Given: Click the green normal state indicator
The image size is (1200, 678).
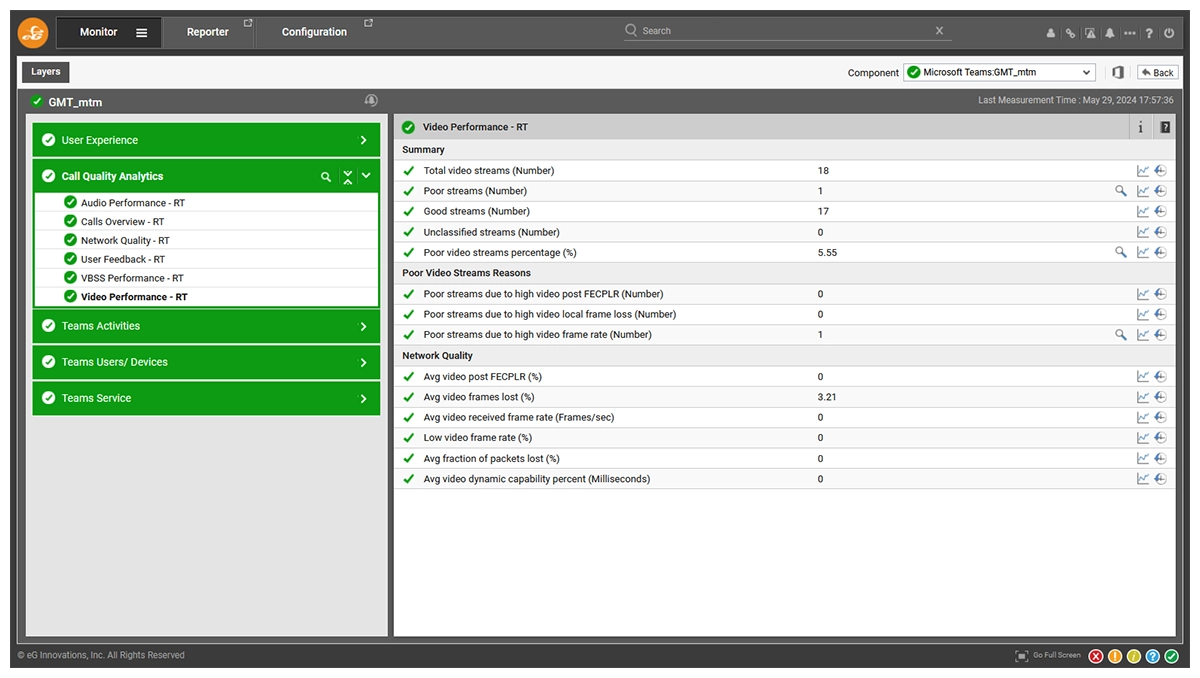Looking at the screenshot, I should click(1172, 656).
